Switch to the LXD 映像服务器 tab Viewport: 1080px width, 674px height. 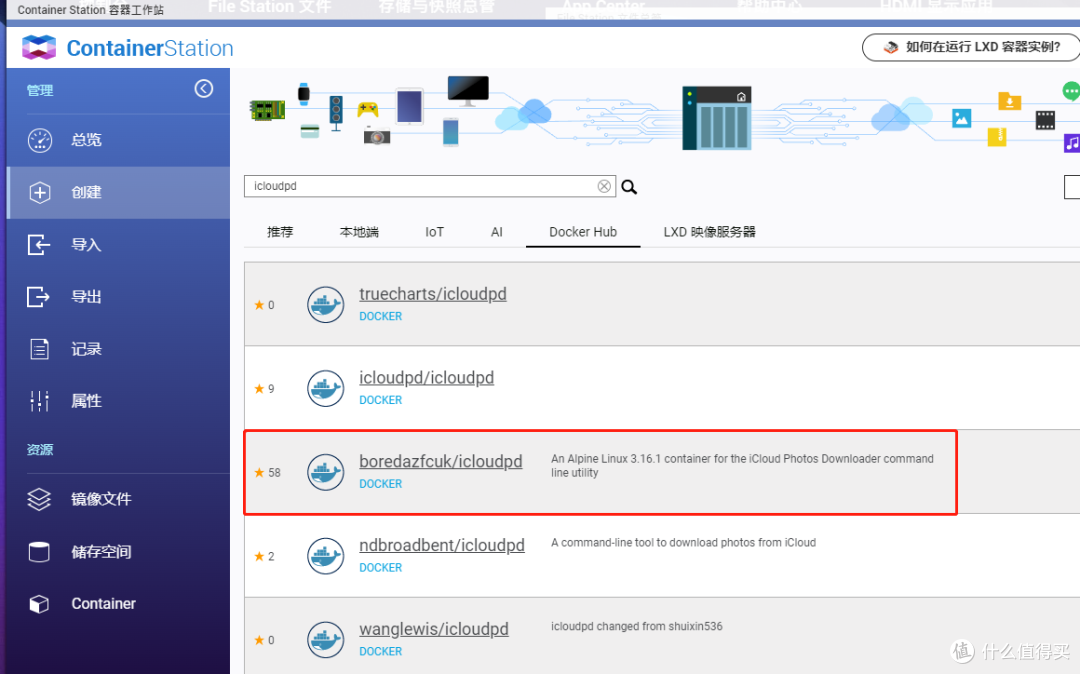click(708, 231)
